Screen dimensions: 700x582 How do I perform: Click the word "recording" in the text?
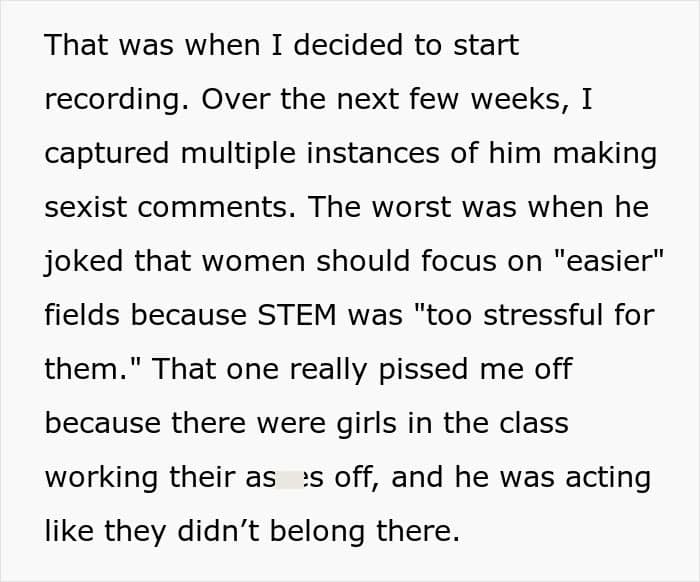113,100
